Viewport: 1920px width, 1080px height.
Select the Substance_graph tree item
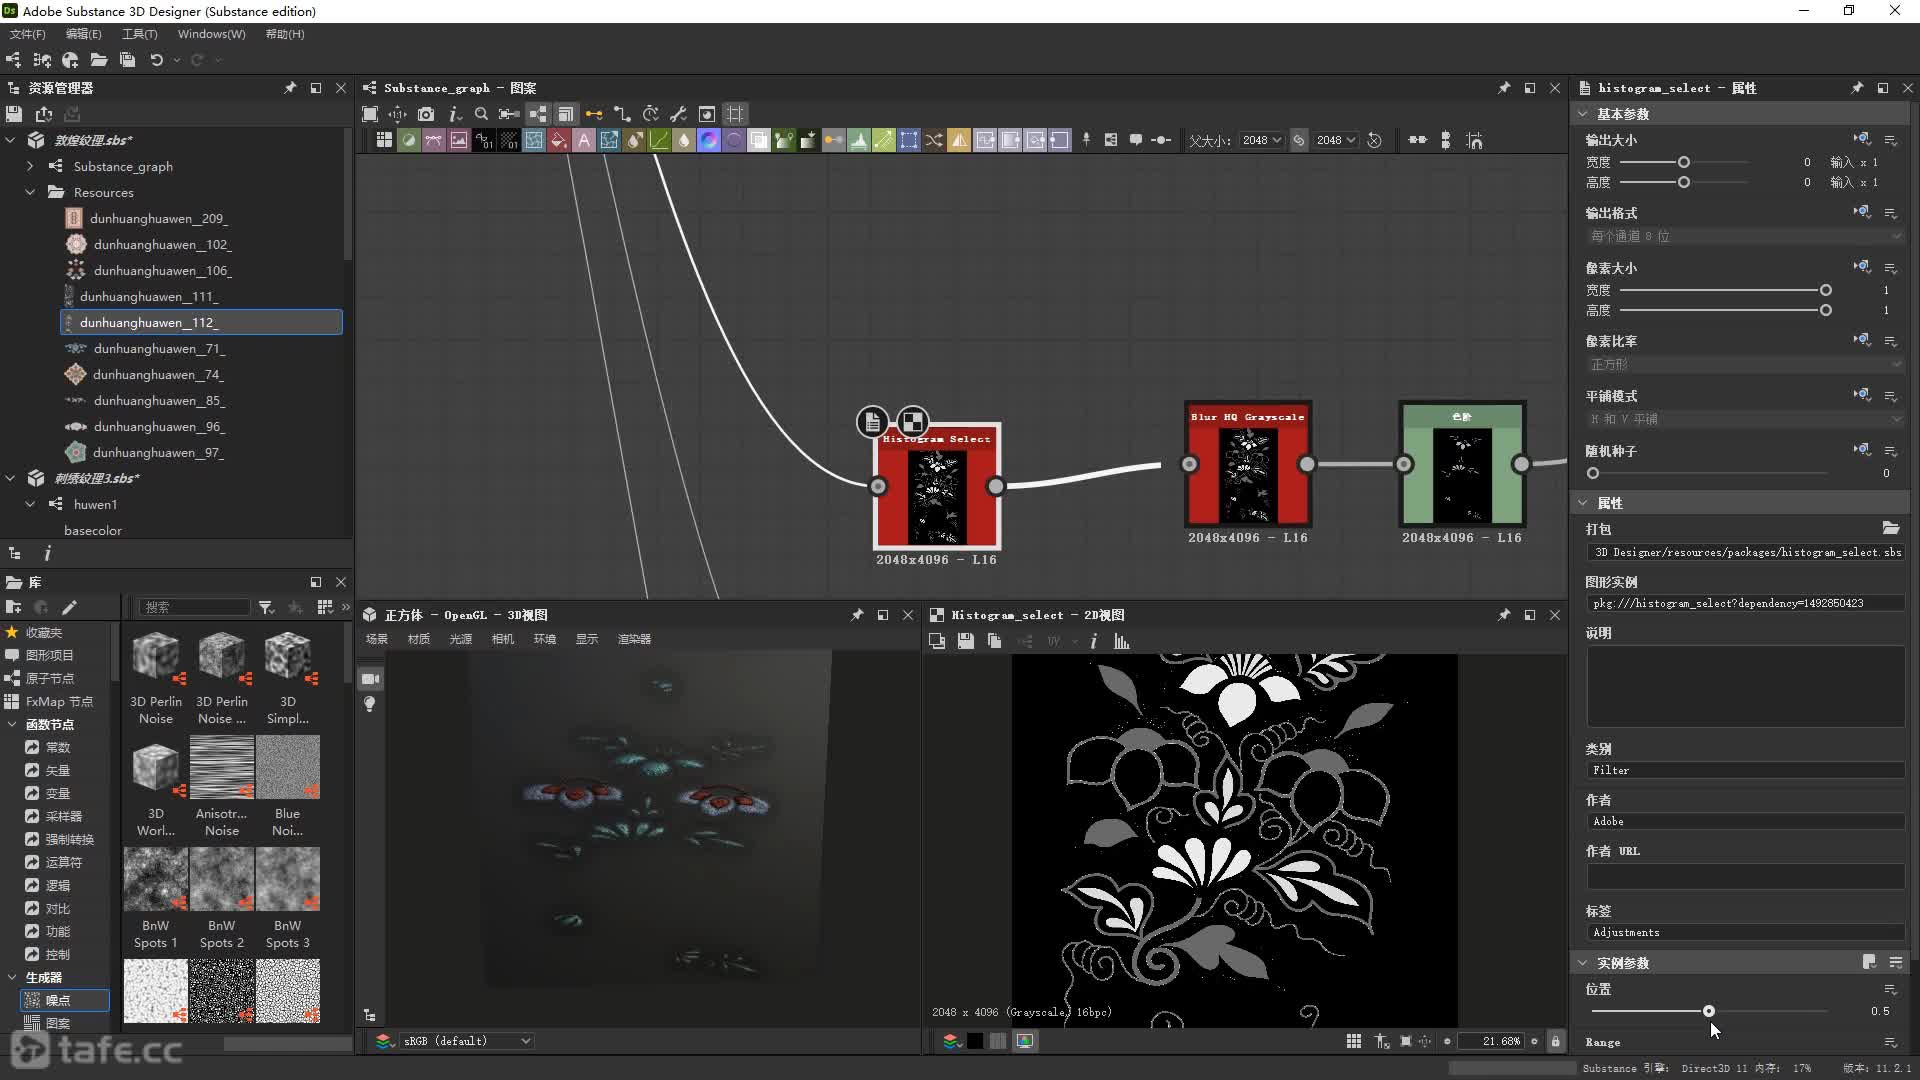click(x=123, y=165)
